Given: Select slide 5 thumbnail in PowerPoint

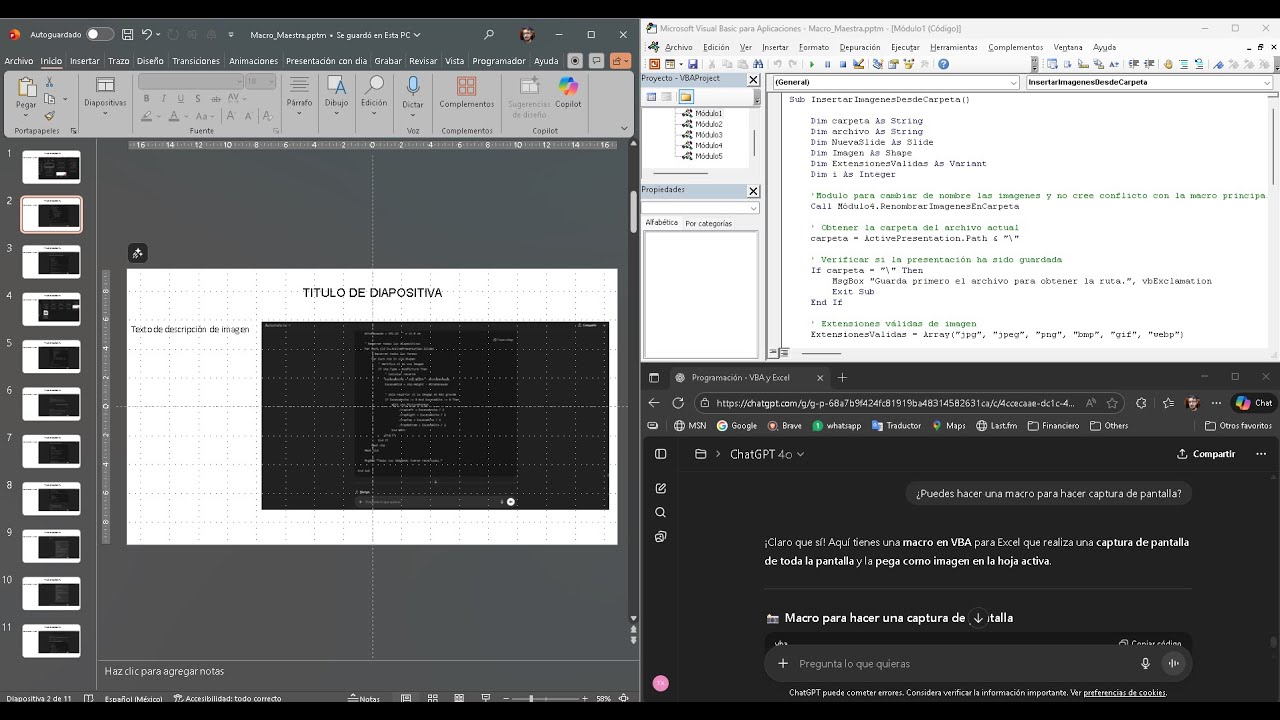Looking at the screenshot, I should point(51,356).
